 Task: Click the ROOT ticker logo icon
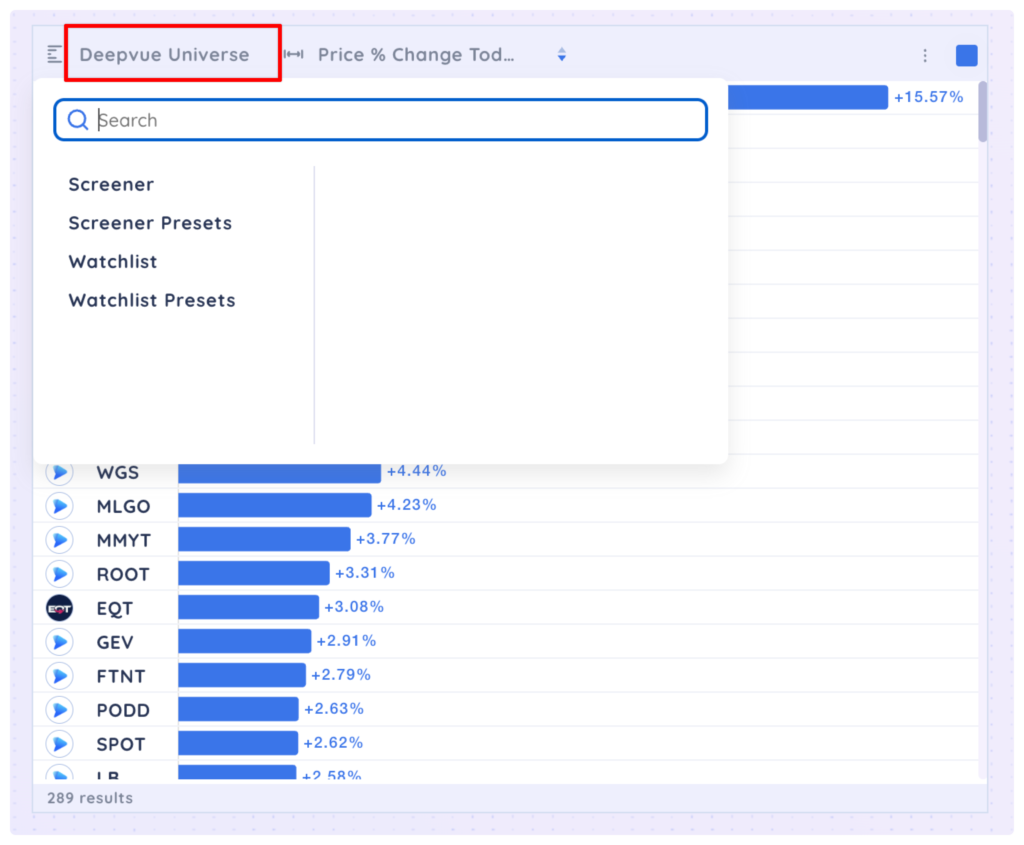[59, 573]
